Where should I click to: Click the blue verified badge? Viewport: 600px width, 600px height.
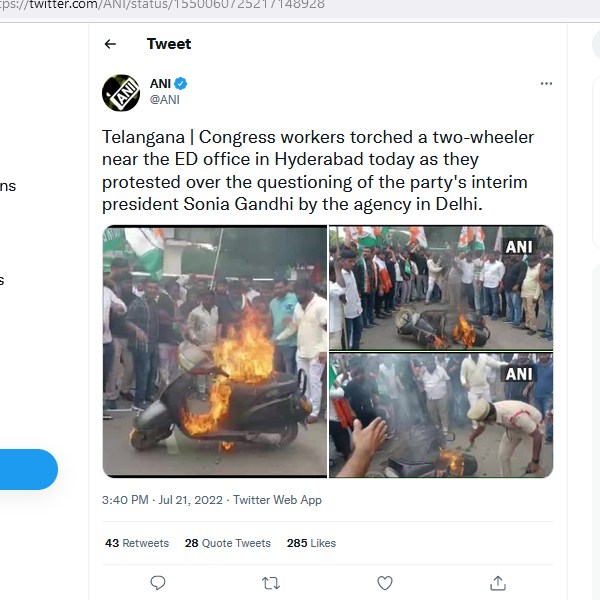(x=182, y=84)
